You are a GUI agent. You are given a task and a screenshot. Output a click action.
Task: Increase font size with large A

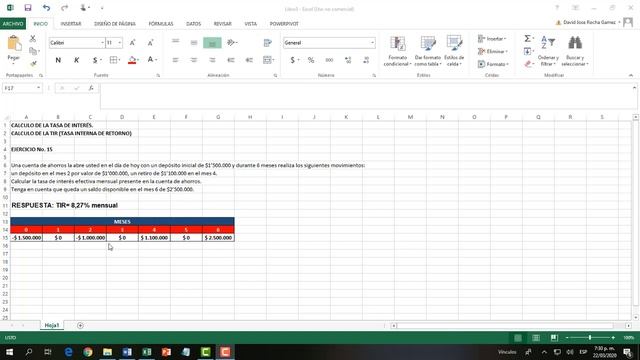pyautogui.click(x=133, y=42)
